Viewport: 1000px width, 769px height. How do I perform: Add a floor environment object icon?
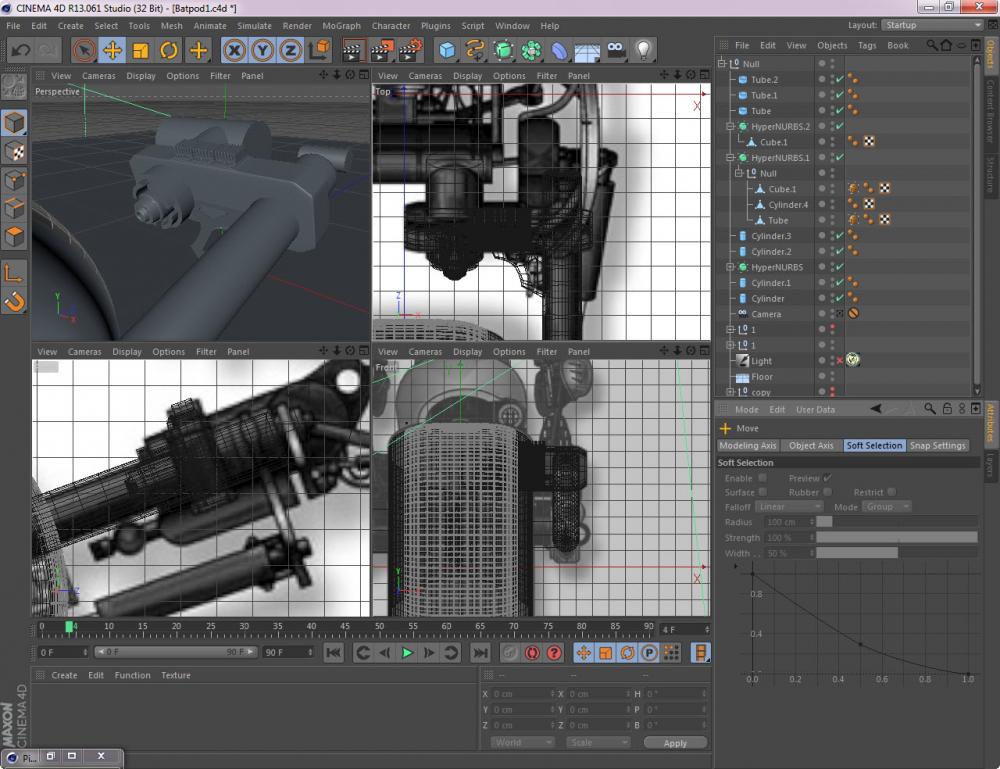(x=587, y=50)
